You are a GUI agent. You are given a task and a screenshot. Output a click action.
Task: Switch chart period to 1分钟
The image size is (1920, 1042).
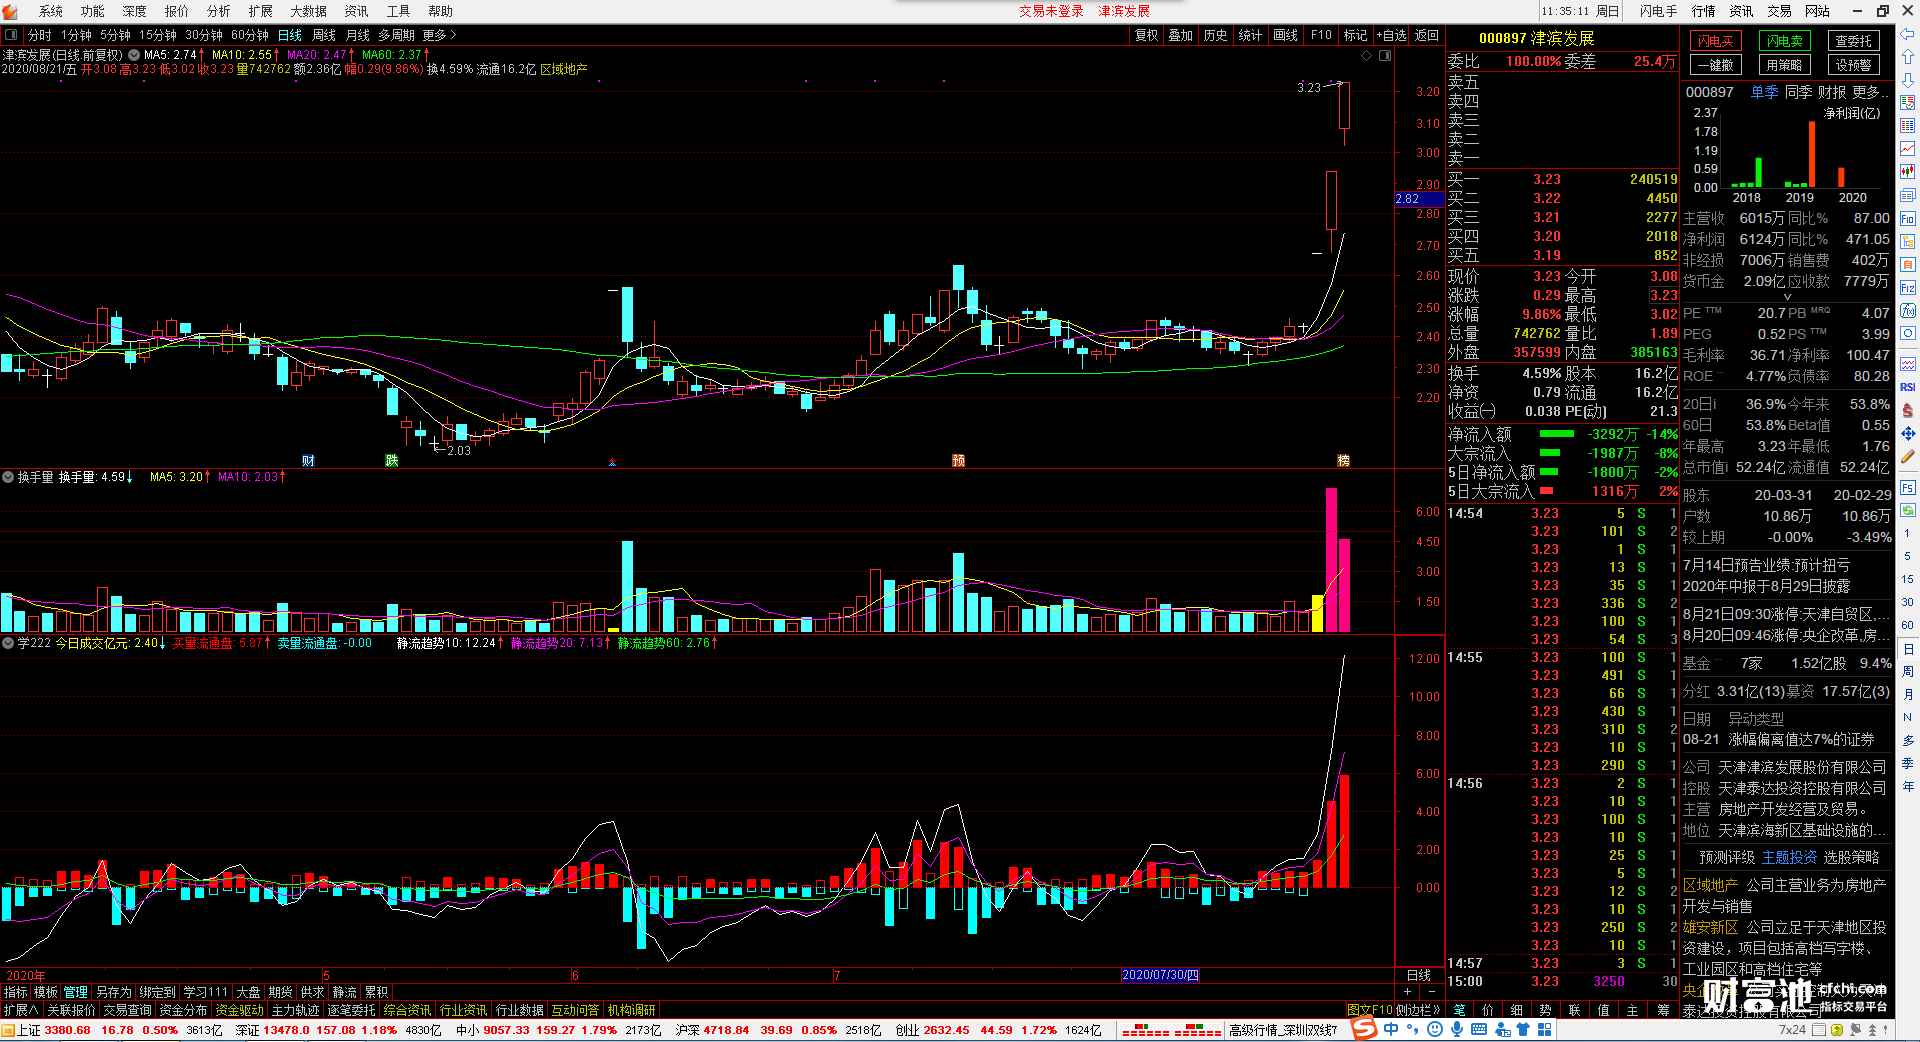point(76,35)
